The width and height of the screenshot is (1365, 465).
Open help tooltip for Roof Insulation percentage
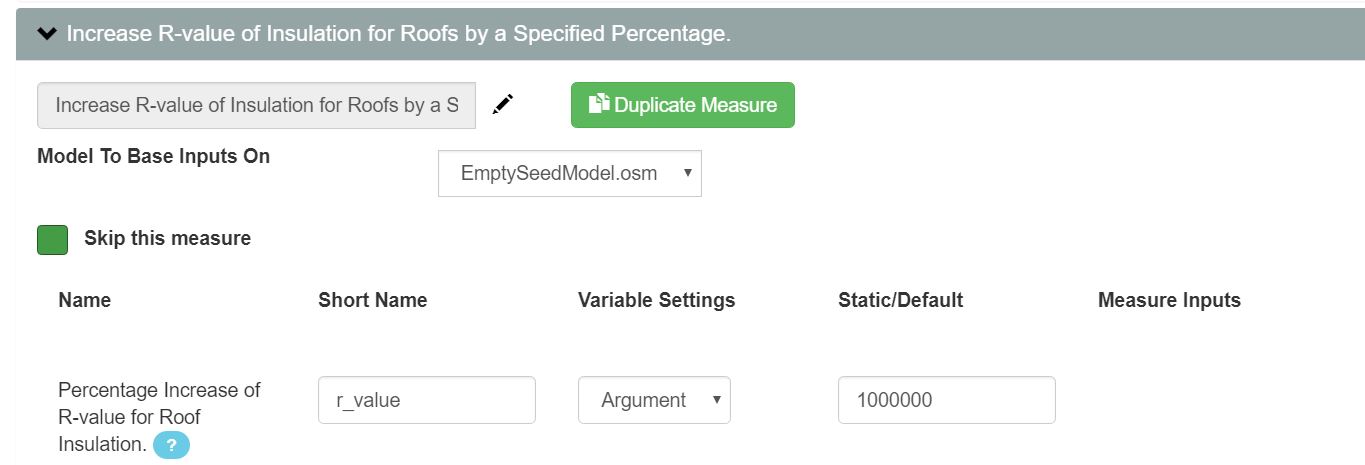(171, 445)
